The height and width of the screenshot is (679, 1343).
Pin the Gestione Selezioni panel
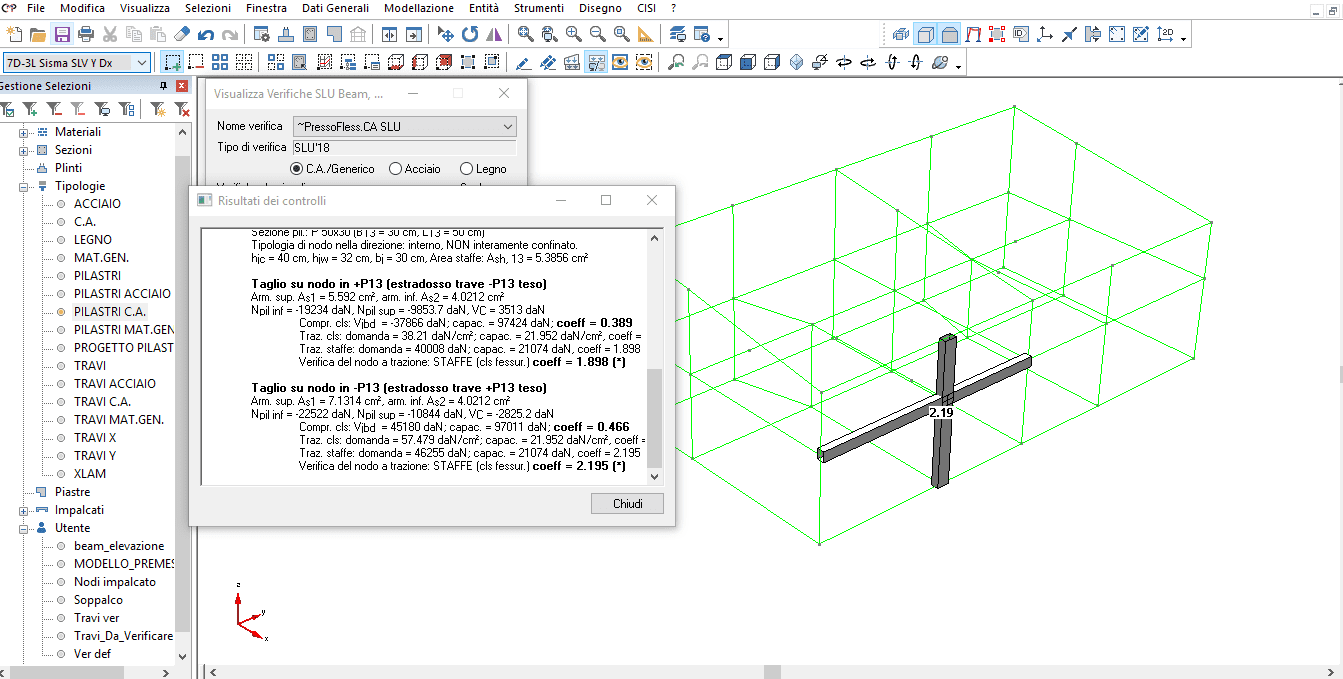[x=163, y=86]
